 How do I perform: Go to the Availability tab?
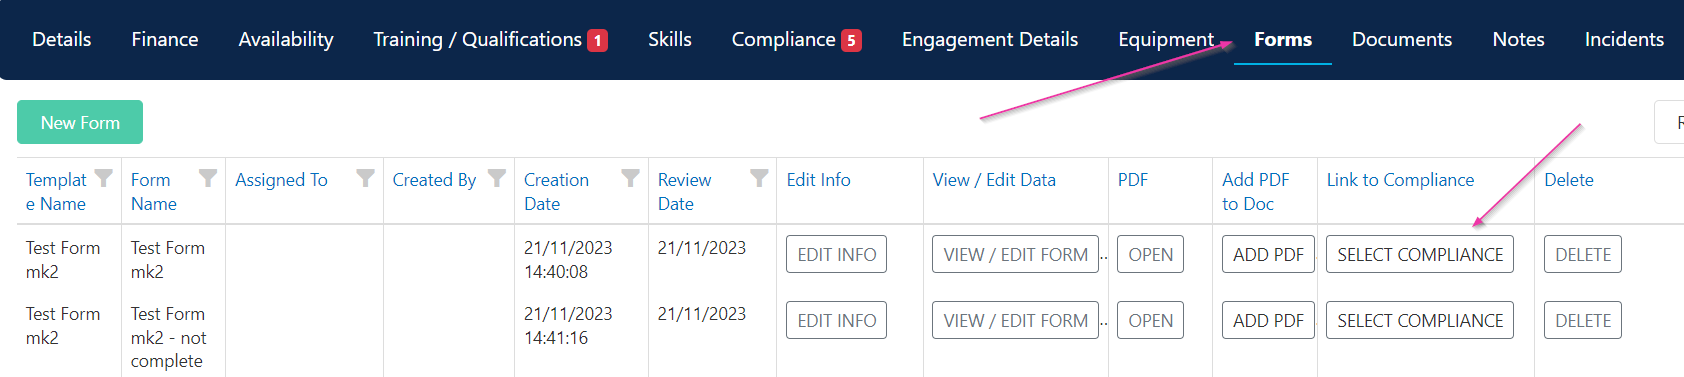coord(286,39)
